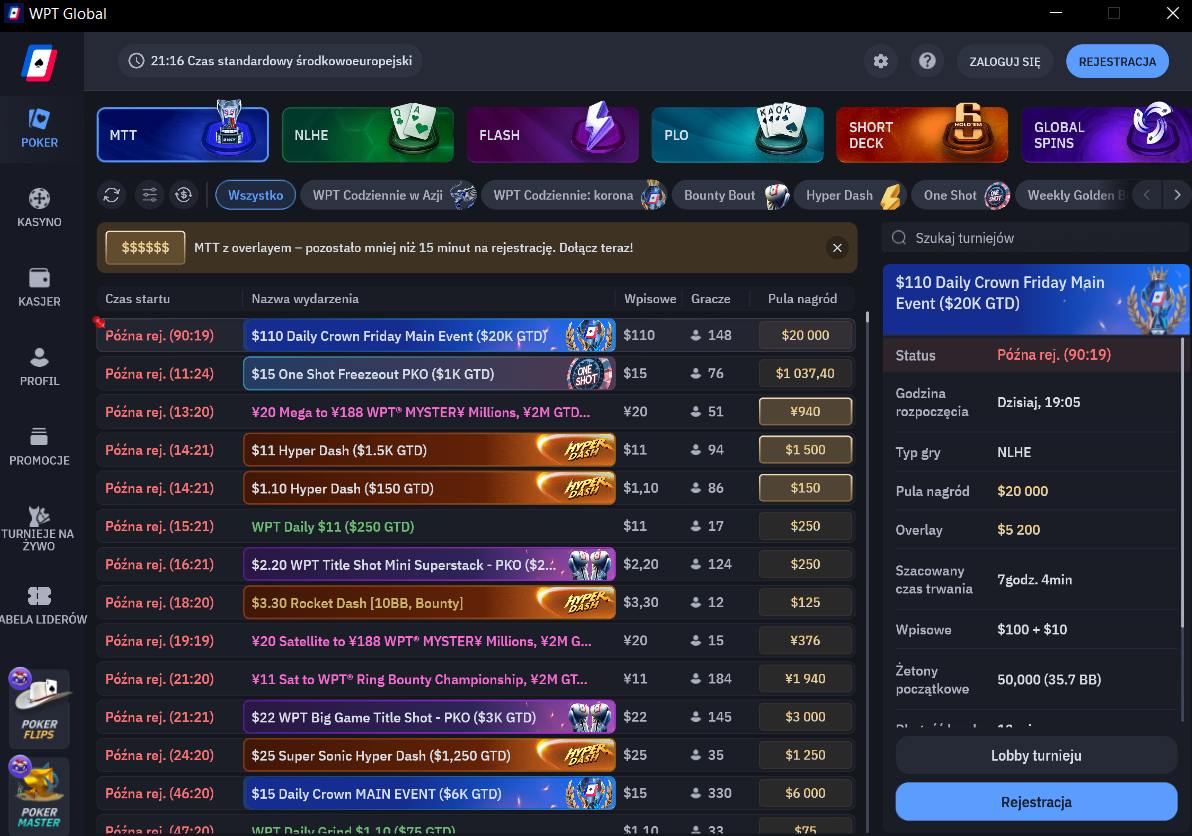Expand more filters with the right chevron arrow
The image size is (1192, 836).
click(x=1177, y=195)
